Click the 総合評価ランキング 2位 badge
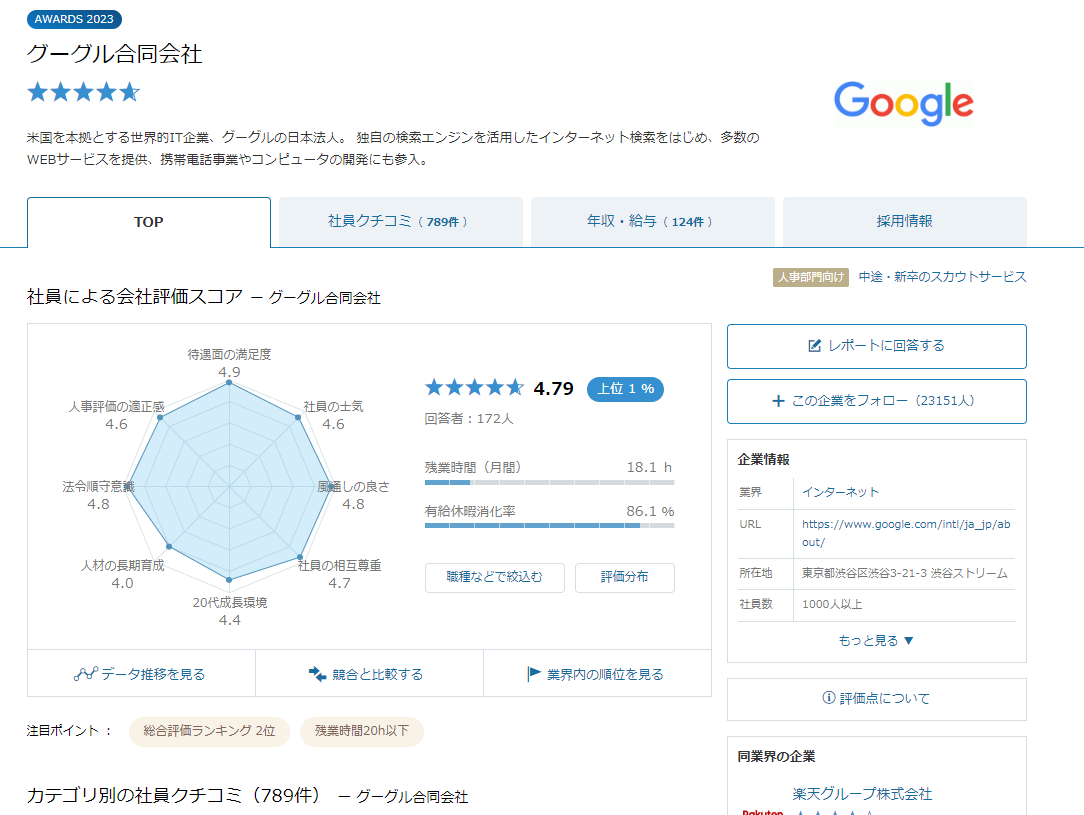This screenshot has height=815, width=1084. click(x=208, y=731)
